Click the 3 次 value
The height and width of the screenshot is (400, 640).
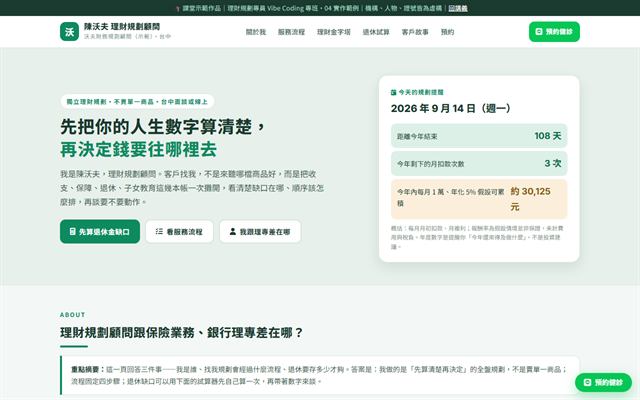pyautogui.click(x=553, y=164)
